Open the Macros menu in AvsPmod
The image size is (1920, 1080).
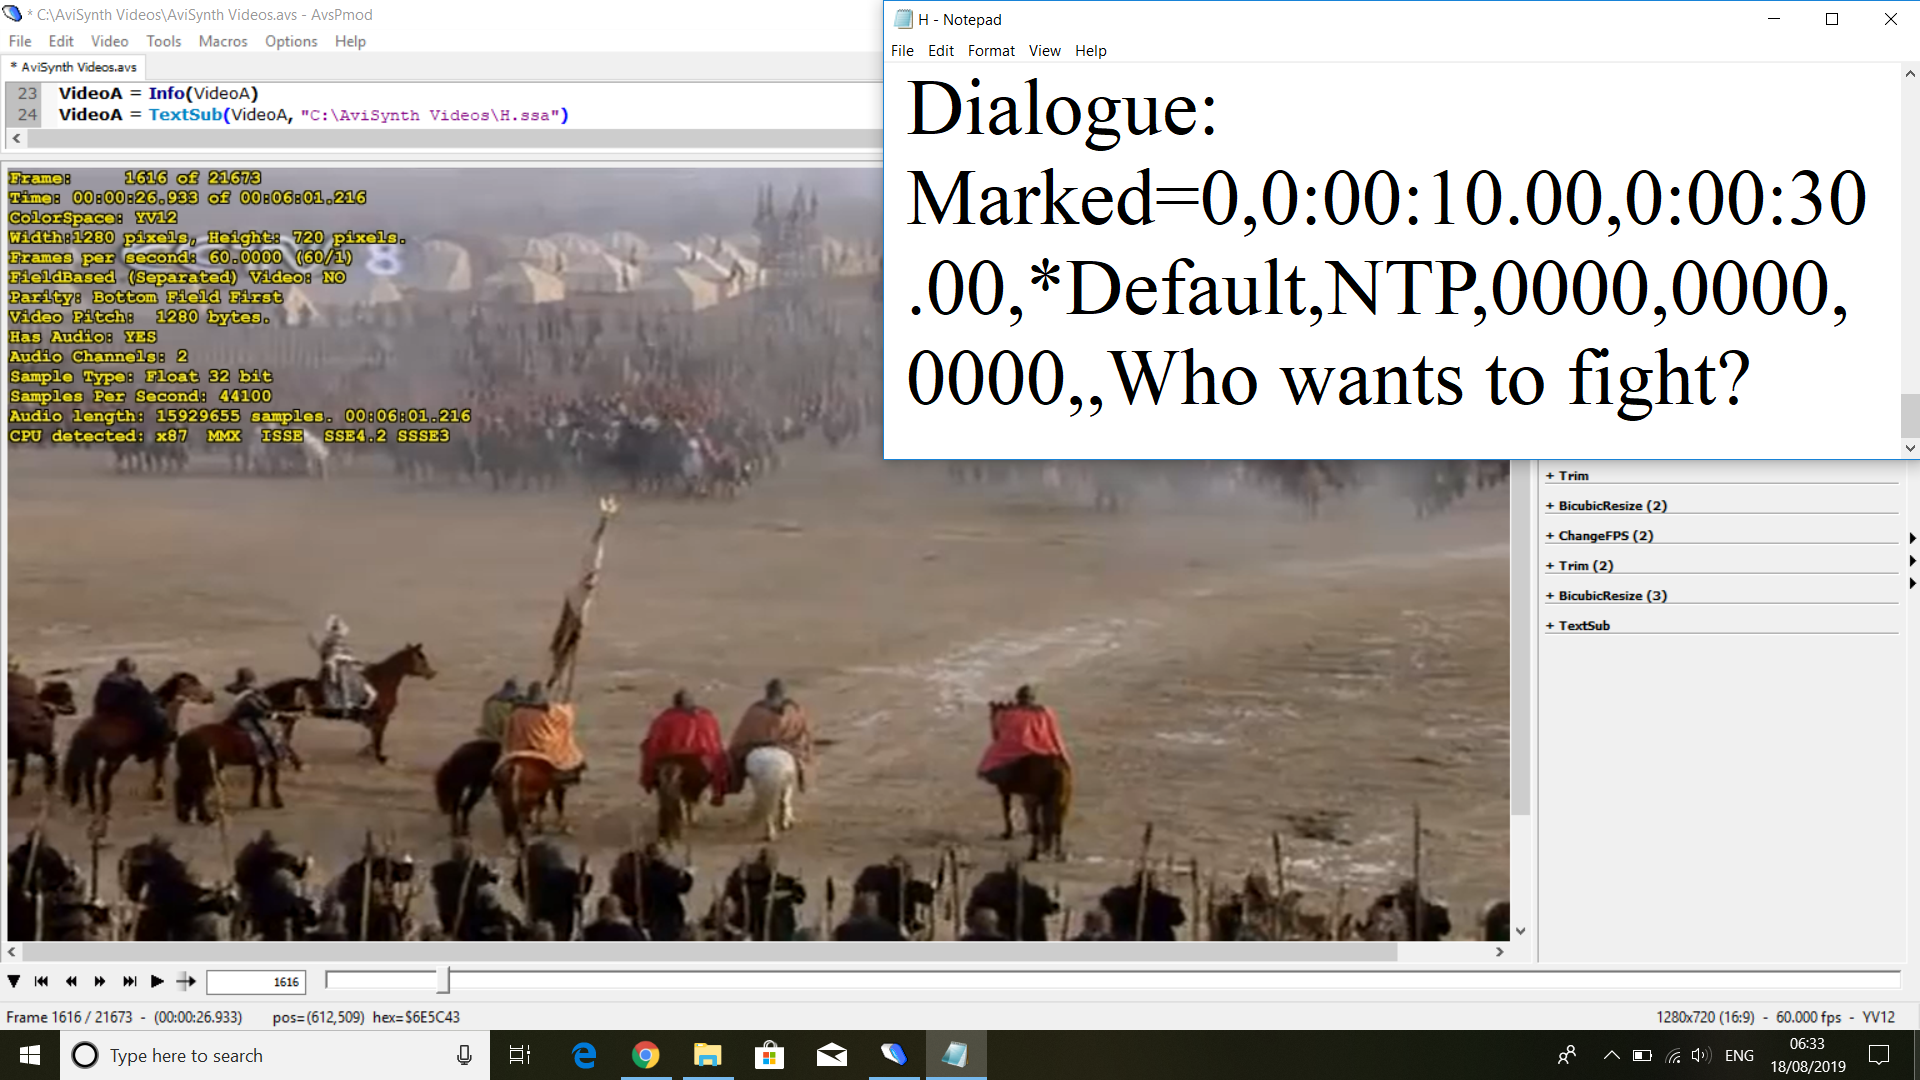coord(222,41)
